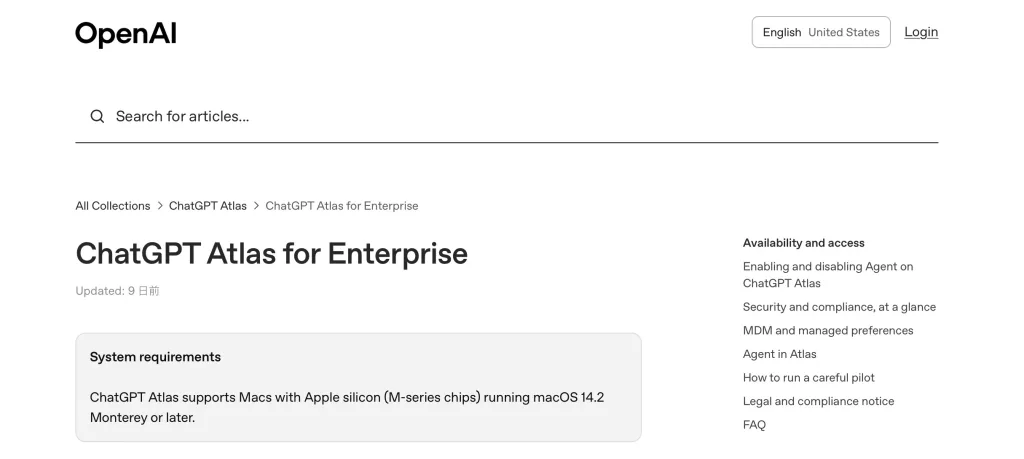Go to Agent in Atlas section
1024x459 pixels.
(x=779, y=354)
